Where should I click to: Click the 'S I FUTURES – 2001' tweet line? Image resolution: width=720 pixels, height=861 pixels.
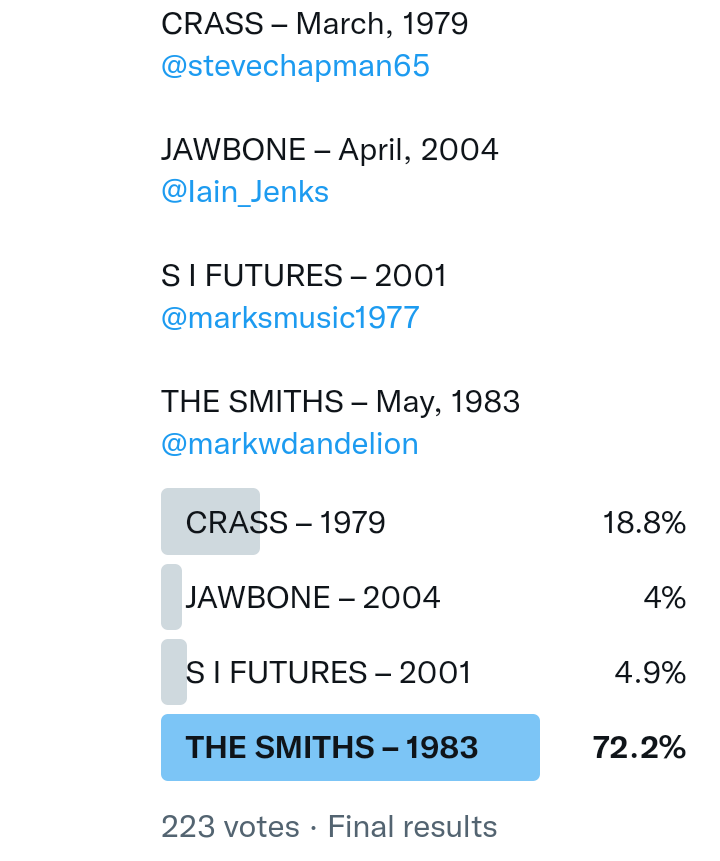[x=304, y=275]
